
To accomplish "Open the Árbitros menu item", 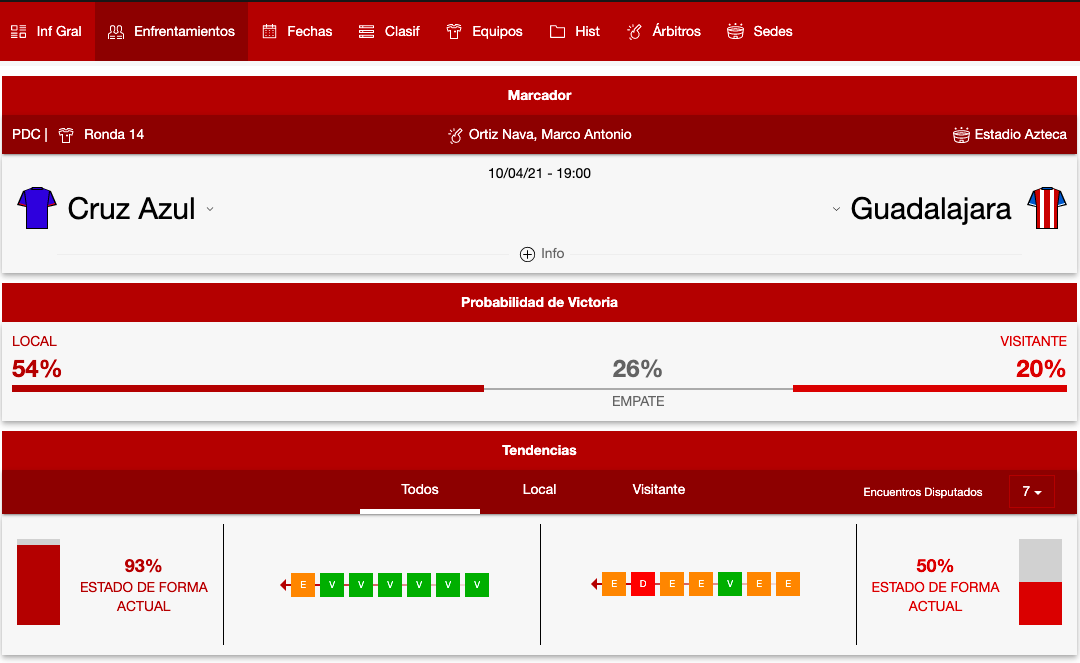I will pyautogui.click(x=663, y=32).
